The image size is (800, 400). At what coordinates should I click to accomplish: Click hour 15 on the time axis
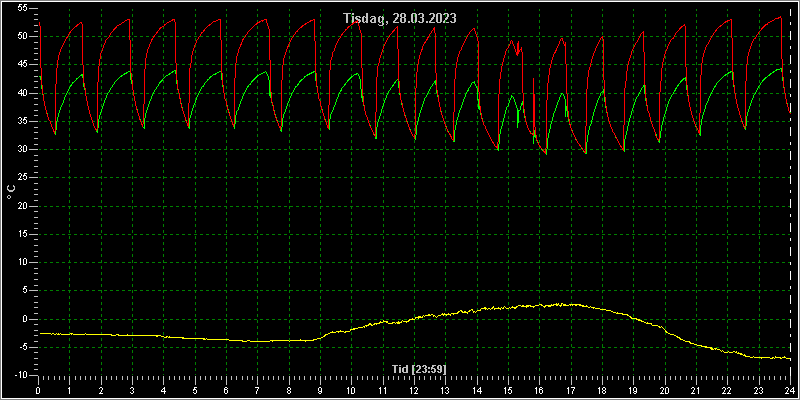[508, 390]
